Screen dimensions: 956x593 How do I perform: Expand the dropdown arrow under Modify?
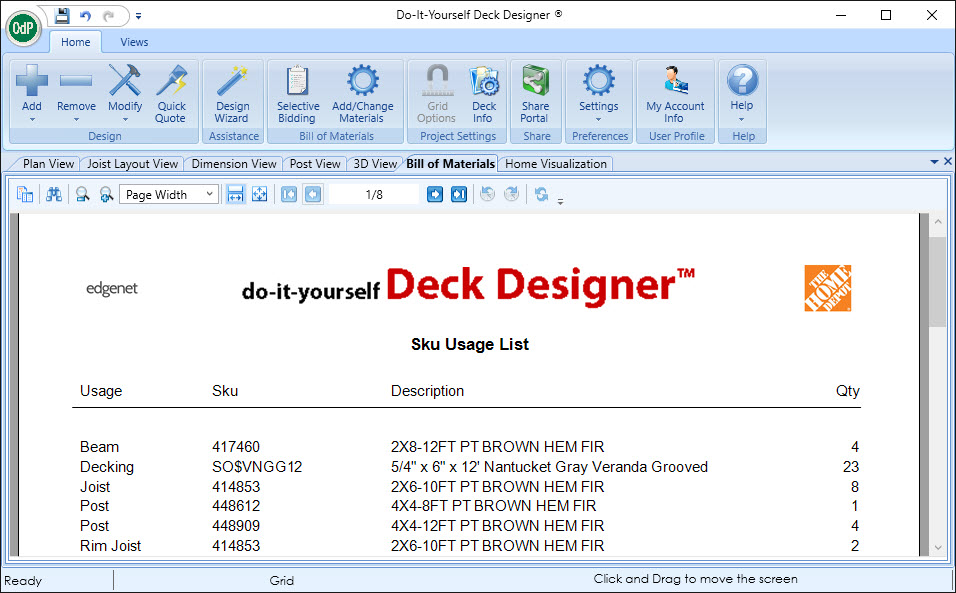point(125,120)
